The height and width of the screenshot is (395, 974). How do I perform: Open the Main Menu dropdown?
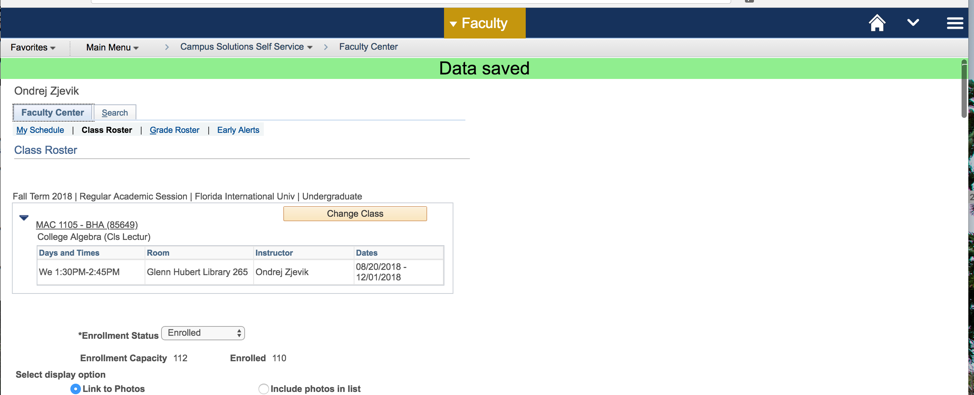click(x=112, y=47)
